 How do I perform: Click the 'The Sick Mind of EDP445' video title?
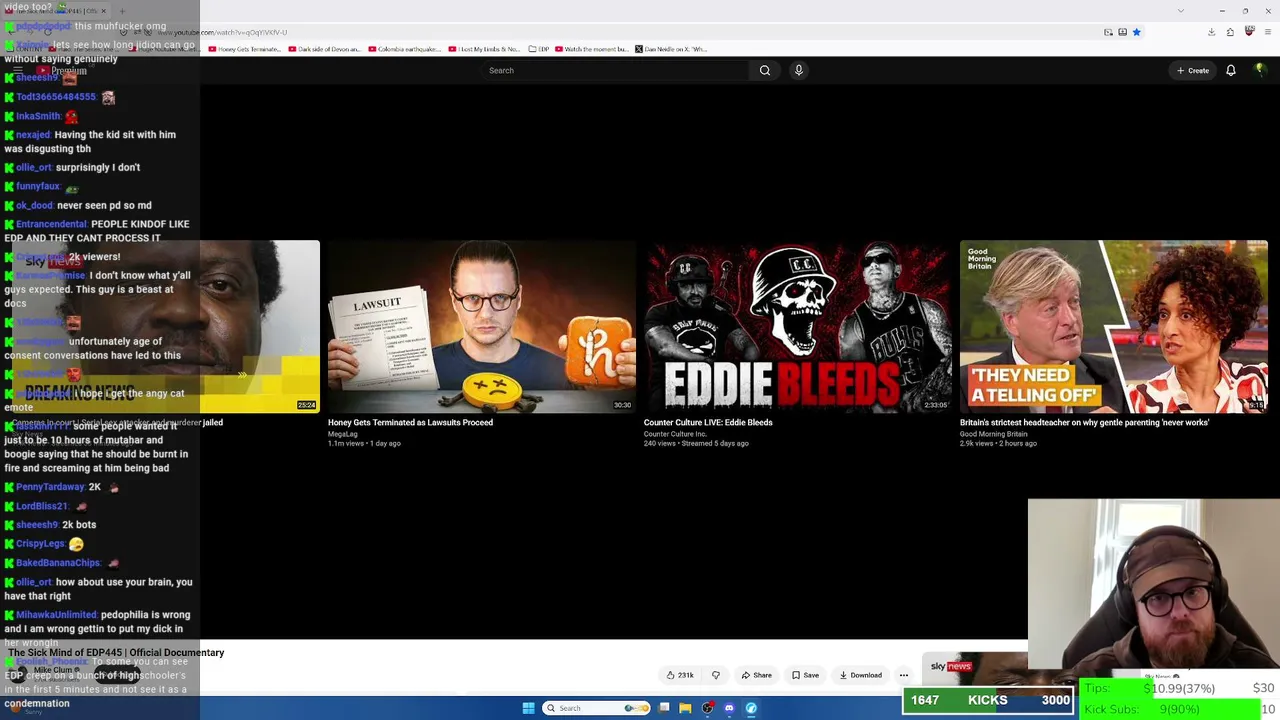[x=116, y=653]
